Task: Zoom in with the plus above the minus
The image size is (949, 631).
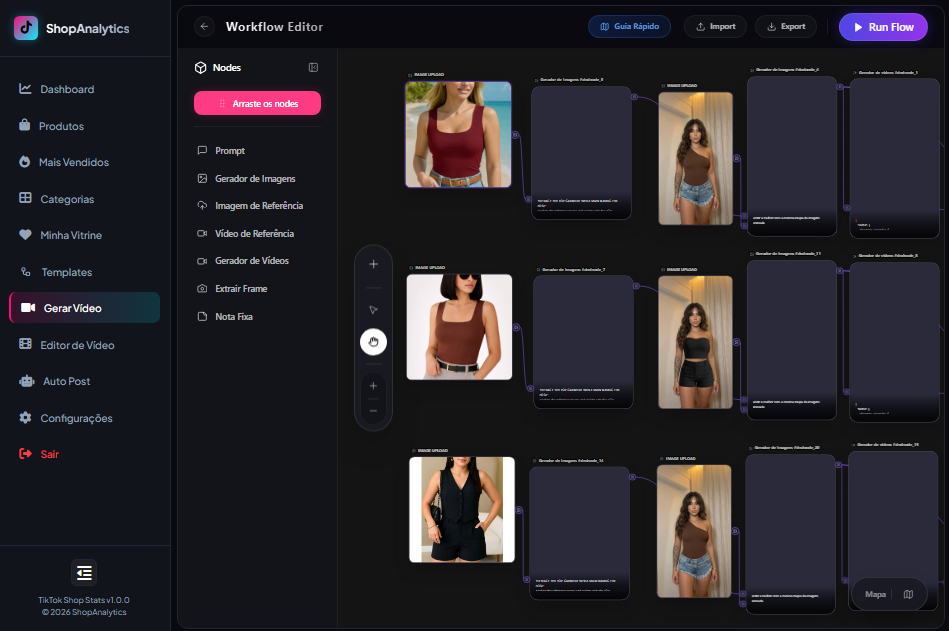Action: pyautogui.click(x=373, y=386)
